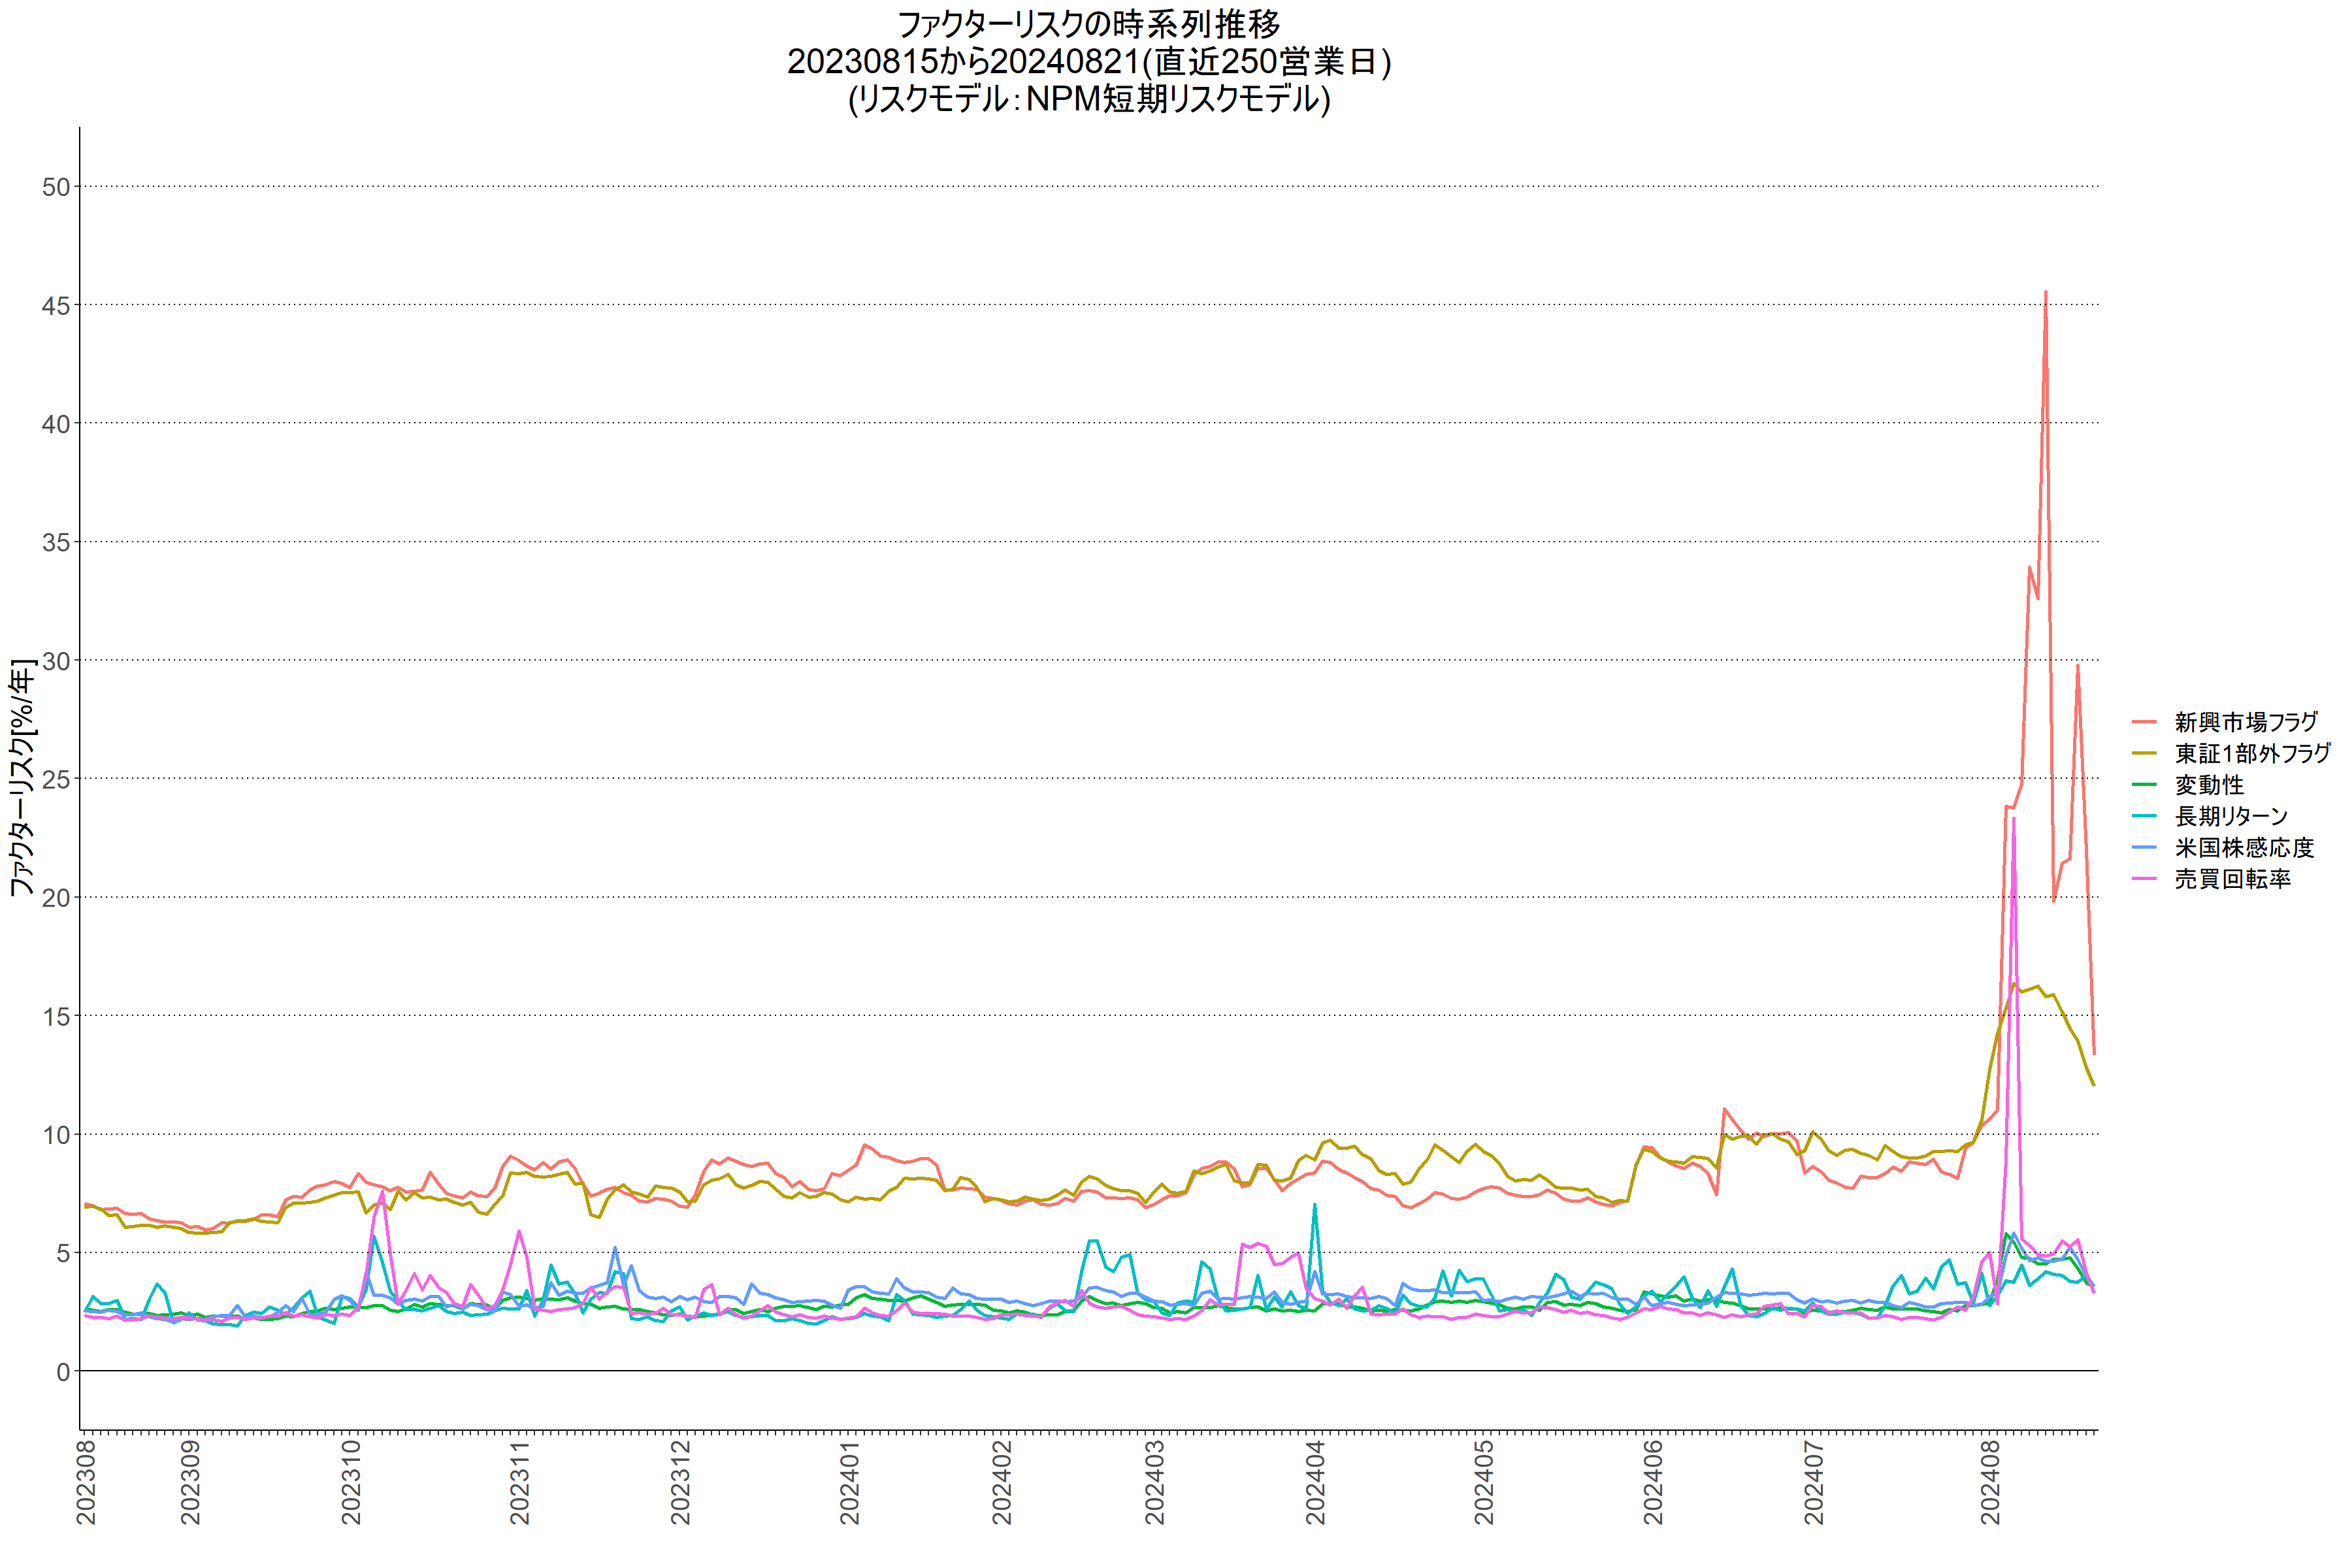Screen dimensions: 2352x1568
Task: Click the green 変動性 legend swatch
Action: [x=2144, y=785]
